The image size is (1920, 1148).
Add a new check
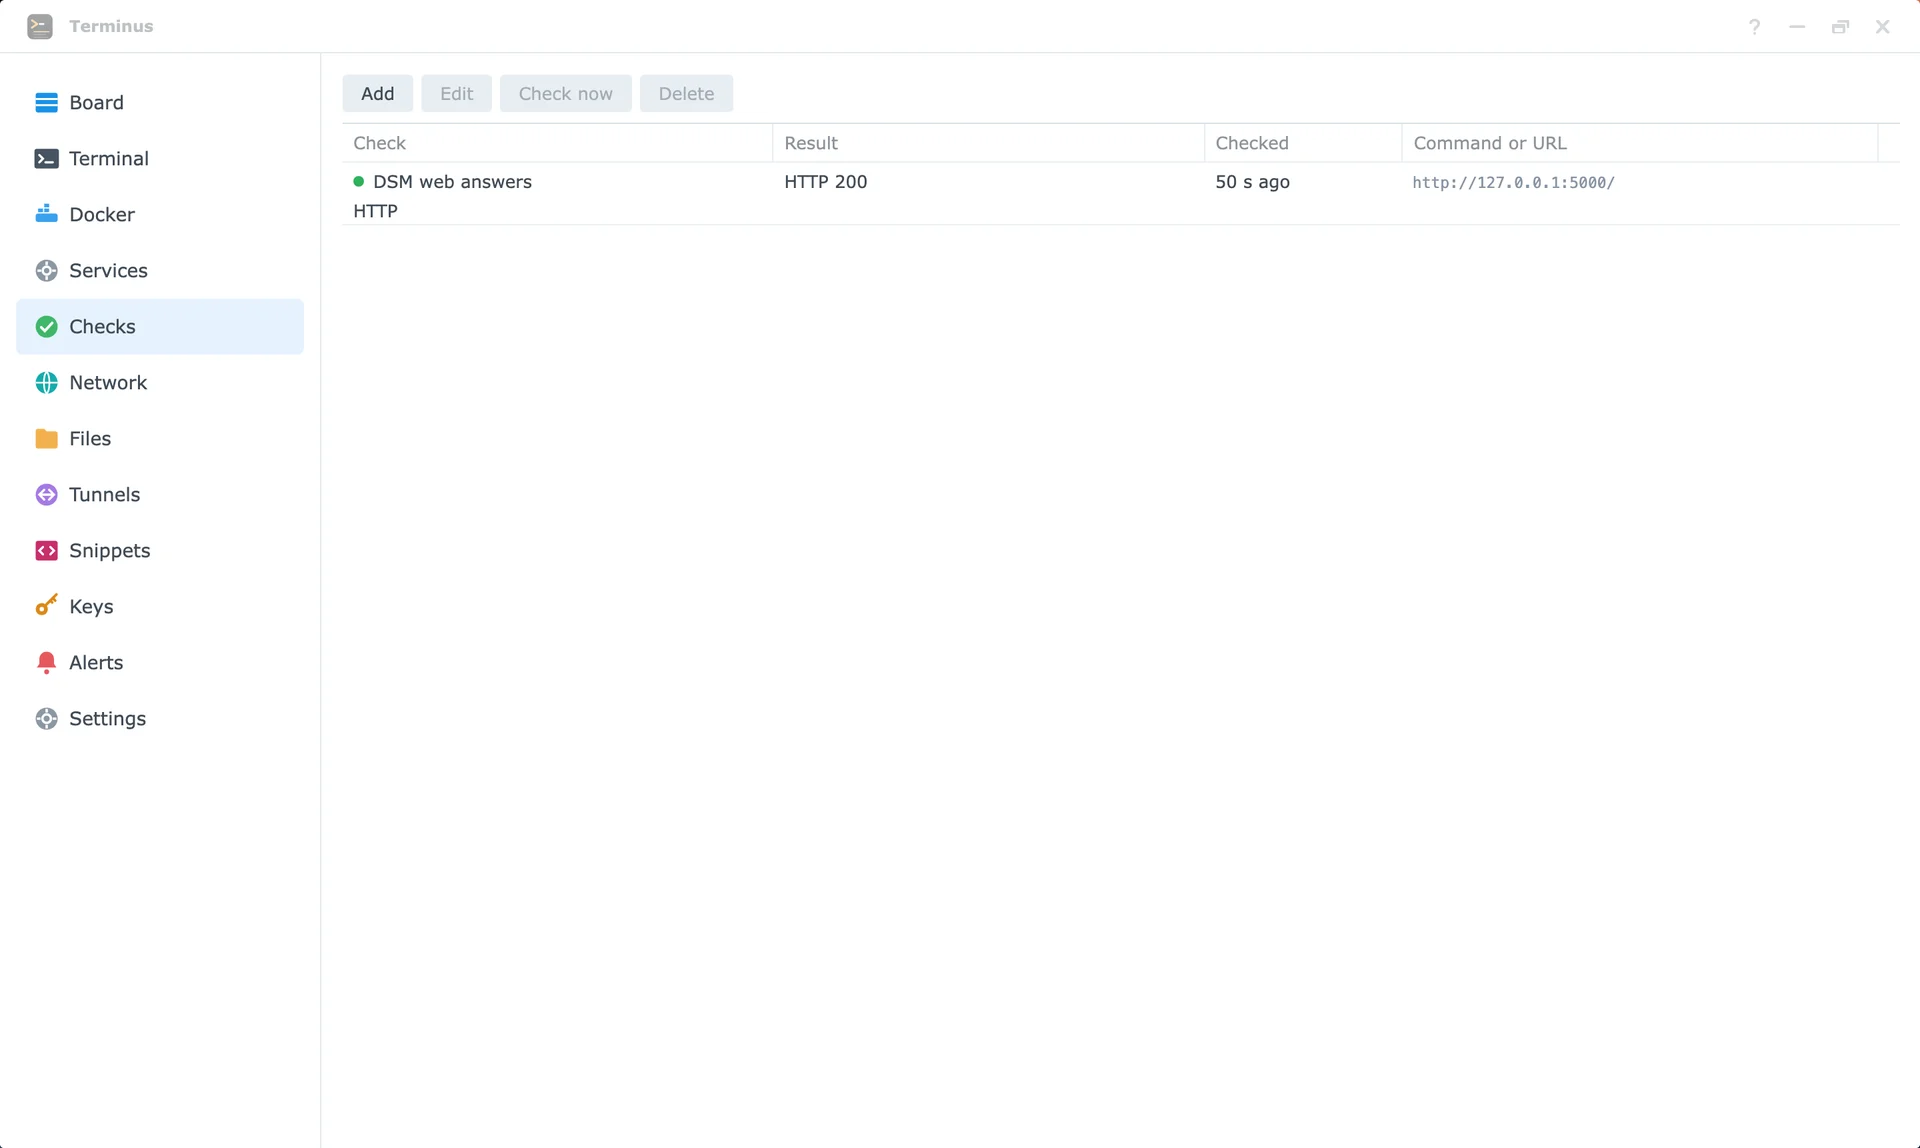pos(377,93)
